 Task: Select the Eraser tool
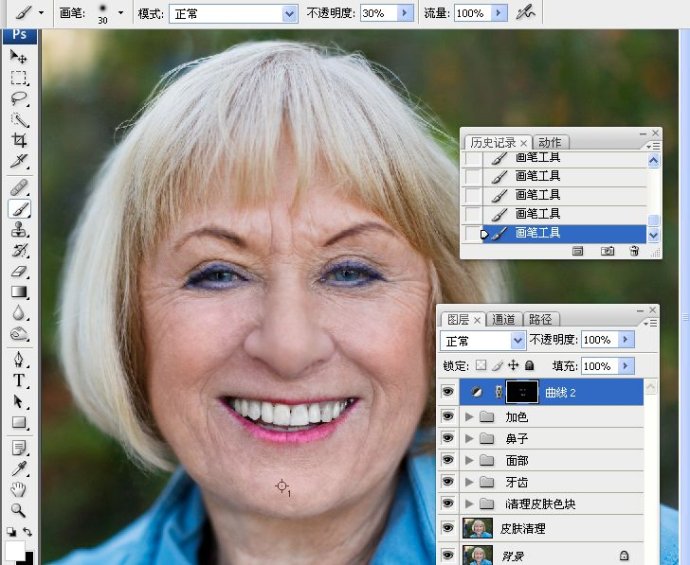point(18,271)
